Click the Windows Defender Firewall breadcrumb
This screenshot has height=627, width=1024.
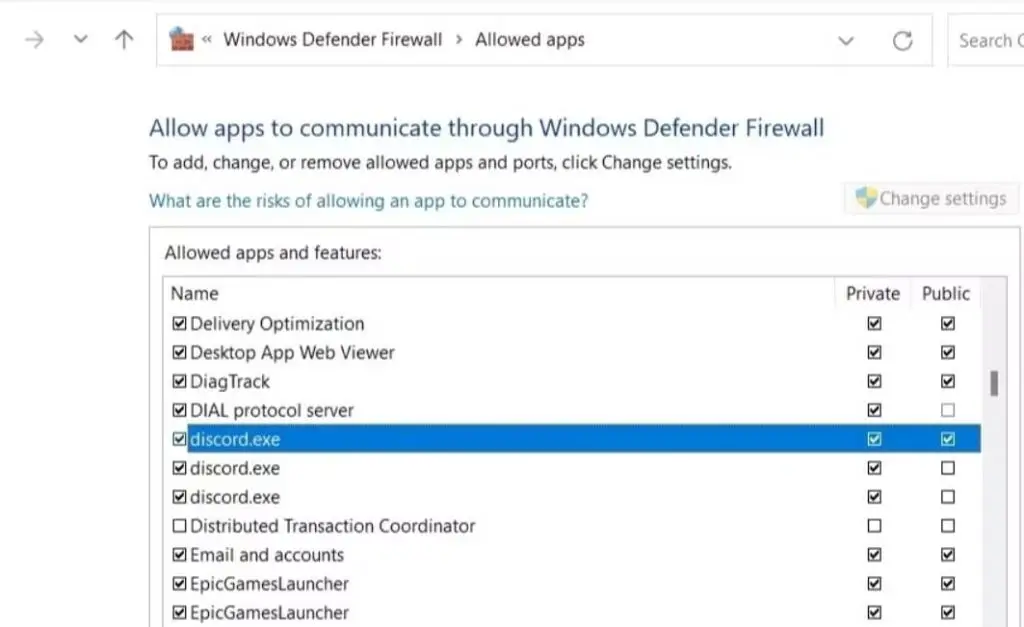point(332,40)
